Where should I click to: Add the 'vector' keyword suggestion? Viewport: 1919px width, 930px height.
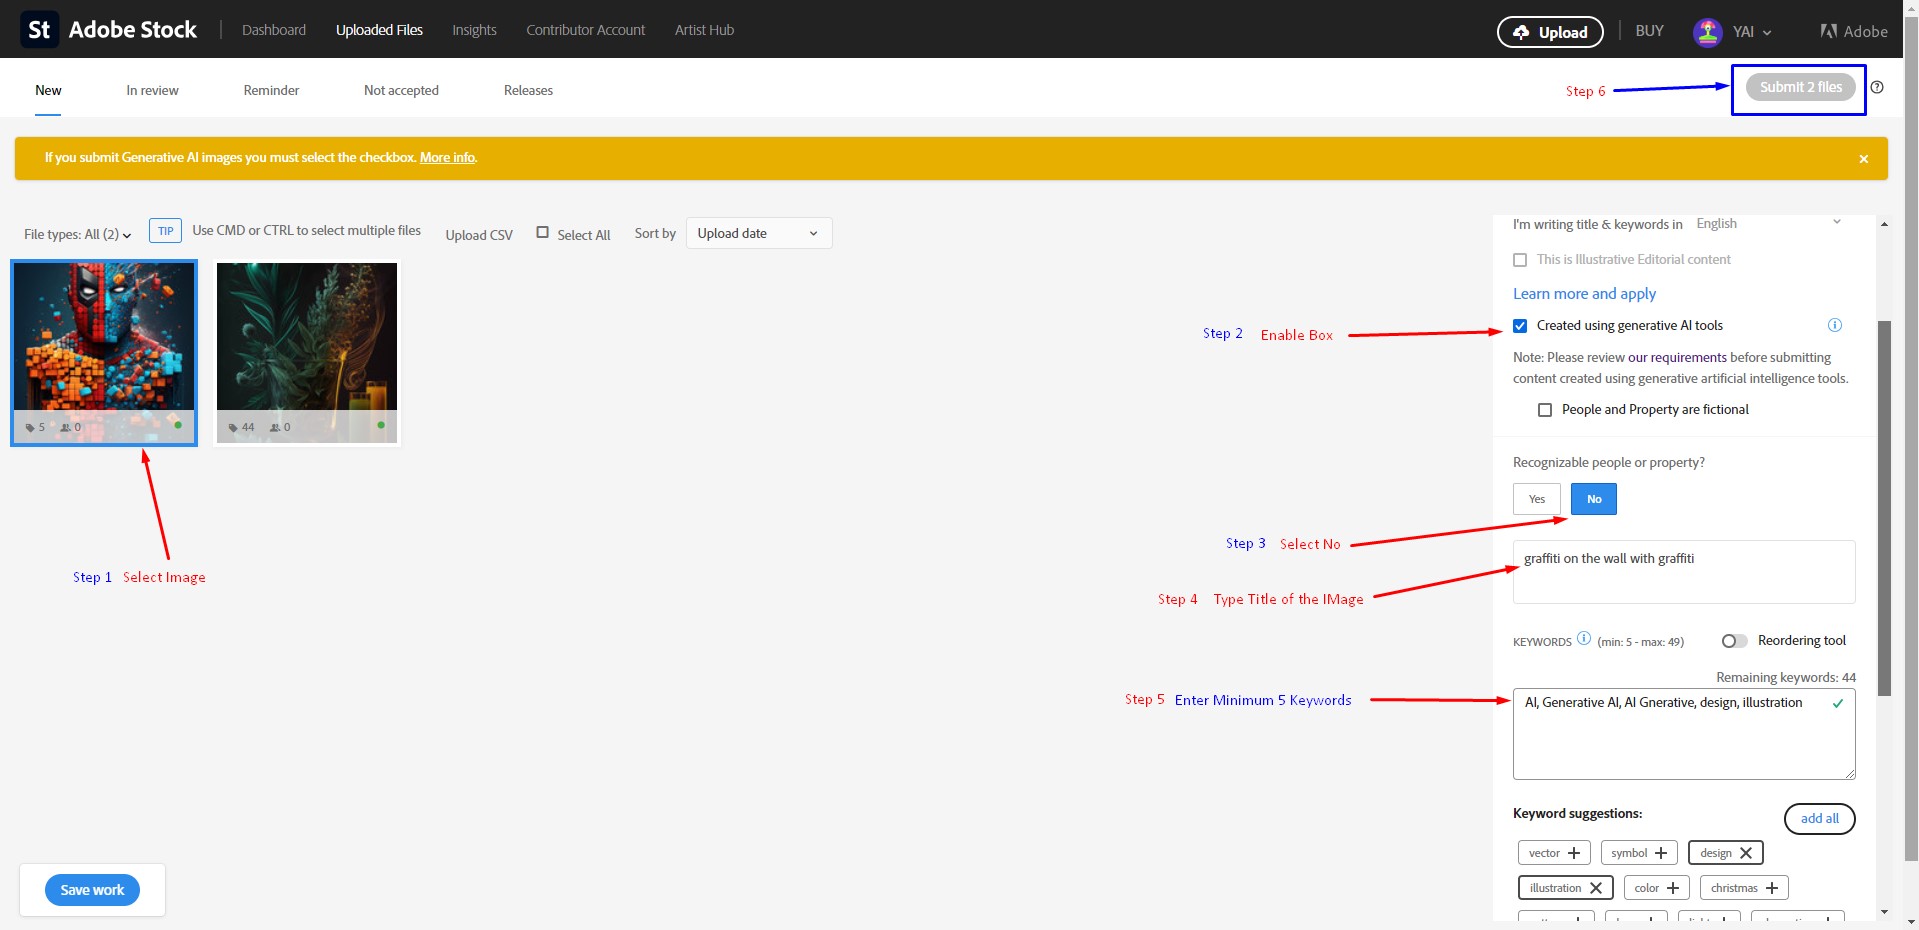tap(1573, 853)
